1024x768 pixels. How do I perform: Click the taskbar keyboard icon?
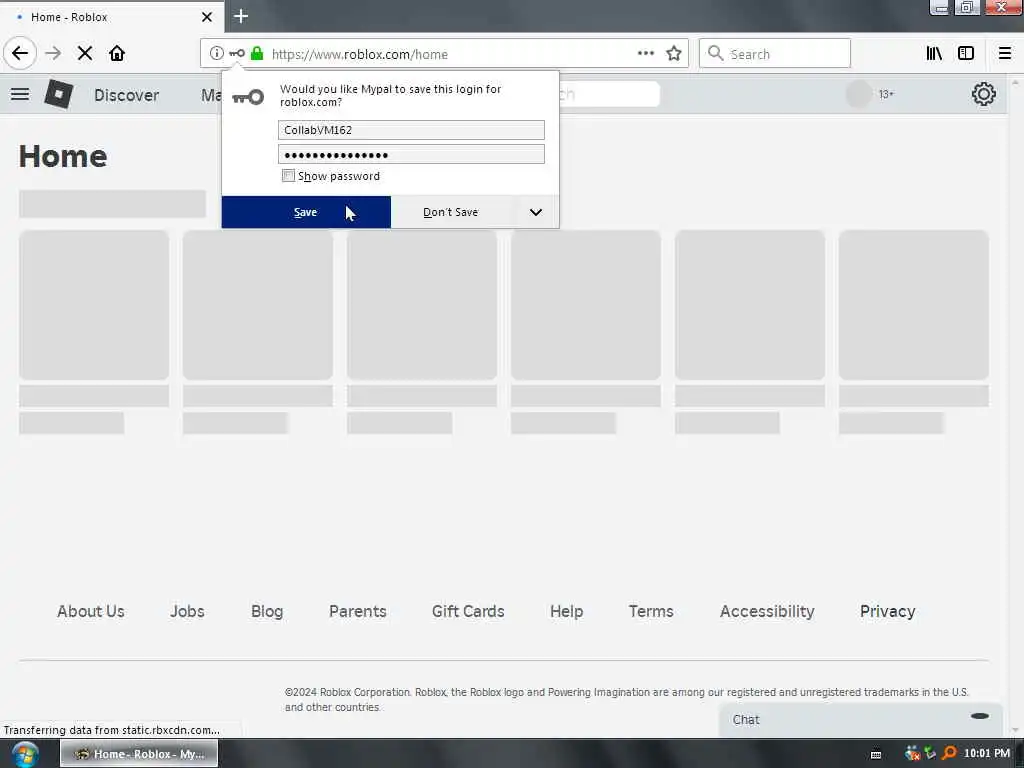(x=876, y=755)
